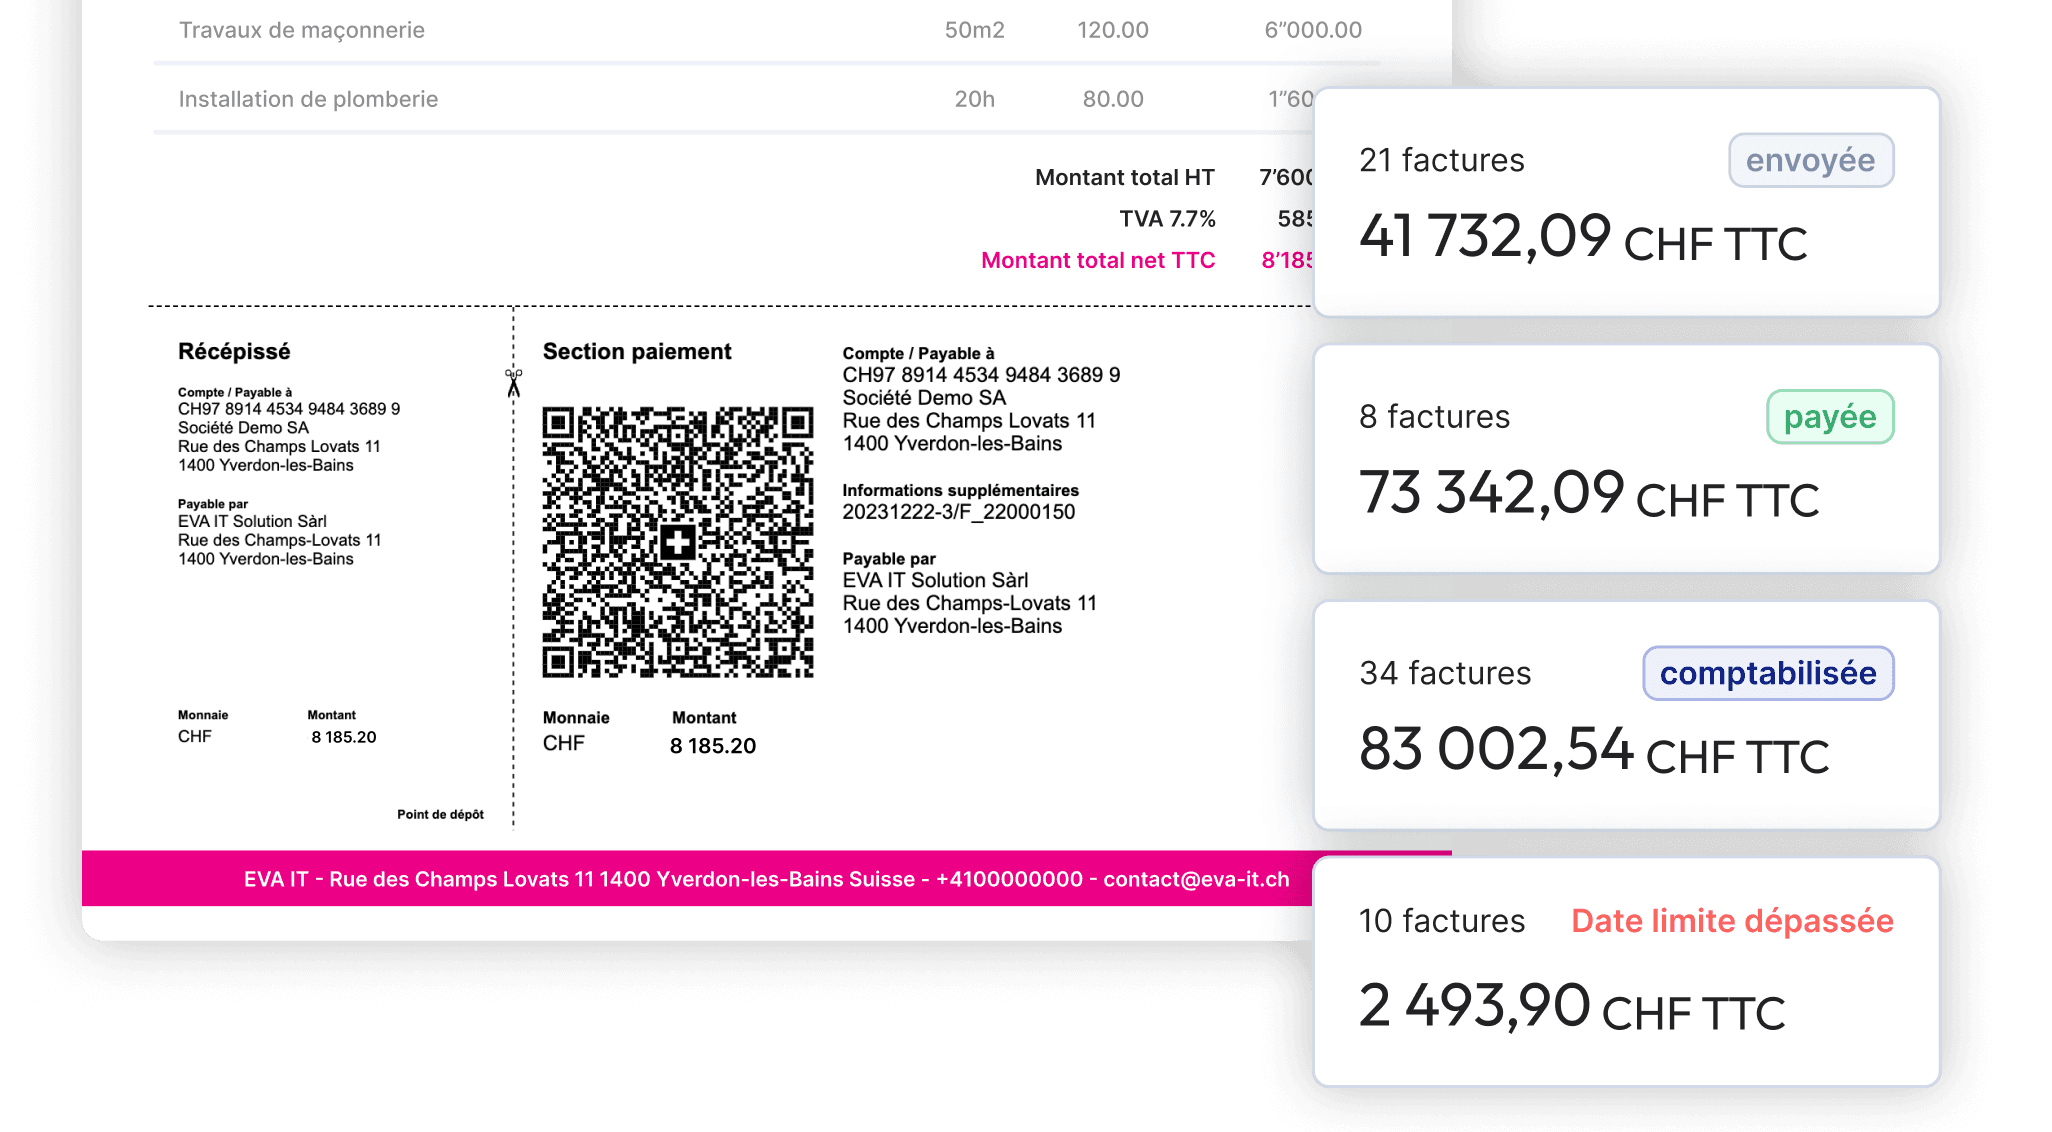Click the 'payée' status badge
Viewport: 2052px width, 1132px height.
pyautogui.click(x=1829, y=417)
